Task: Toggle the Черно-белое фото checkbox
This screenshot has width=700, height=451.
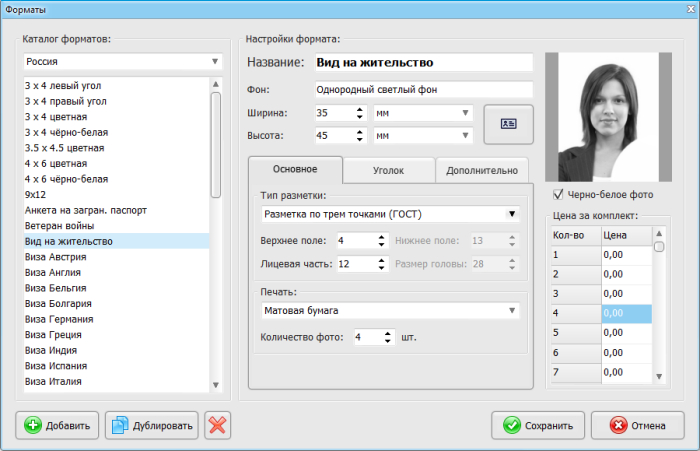Action: 558,194
